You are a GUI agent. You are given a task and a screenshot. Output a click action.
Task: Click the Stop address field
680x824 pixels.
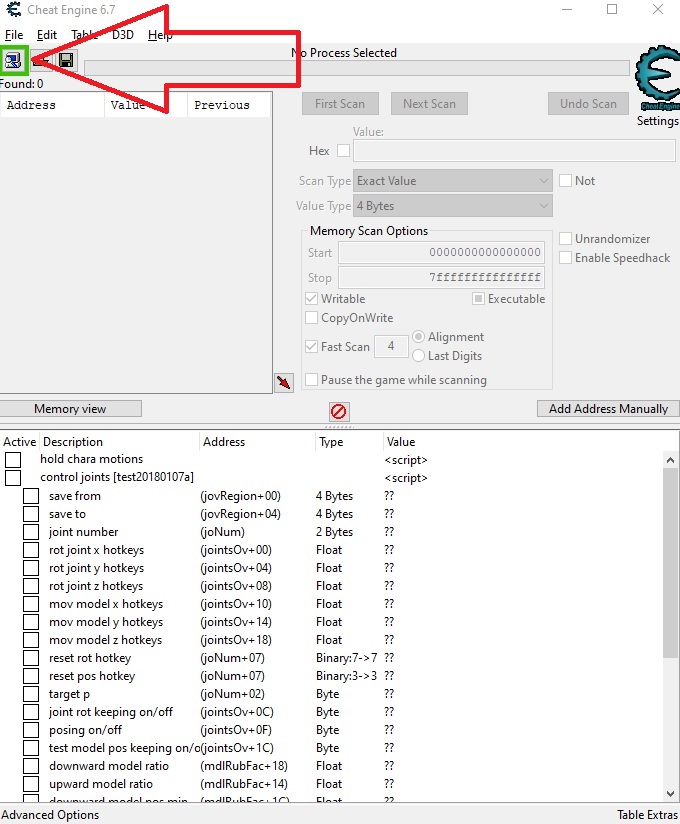click(x=441, y=277)
